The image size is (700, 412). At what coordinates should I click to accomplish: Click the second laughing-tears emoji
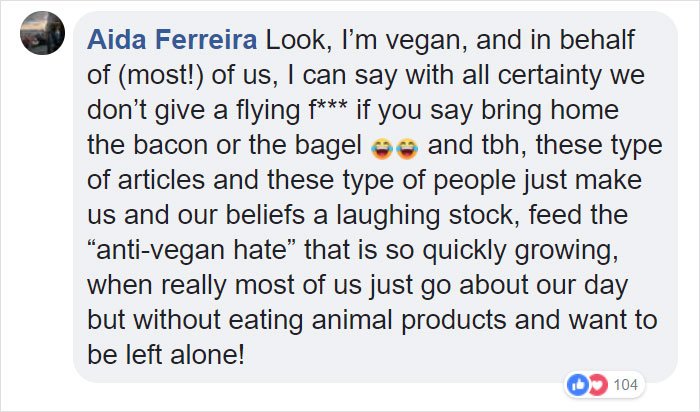[x=407, y=149]
